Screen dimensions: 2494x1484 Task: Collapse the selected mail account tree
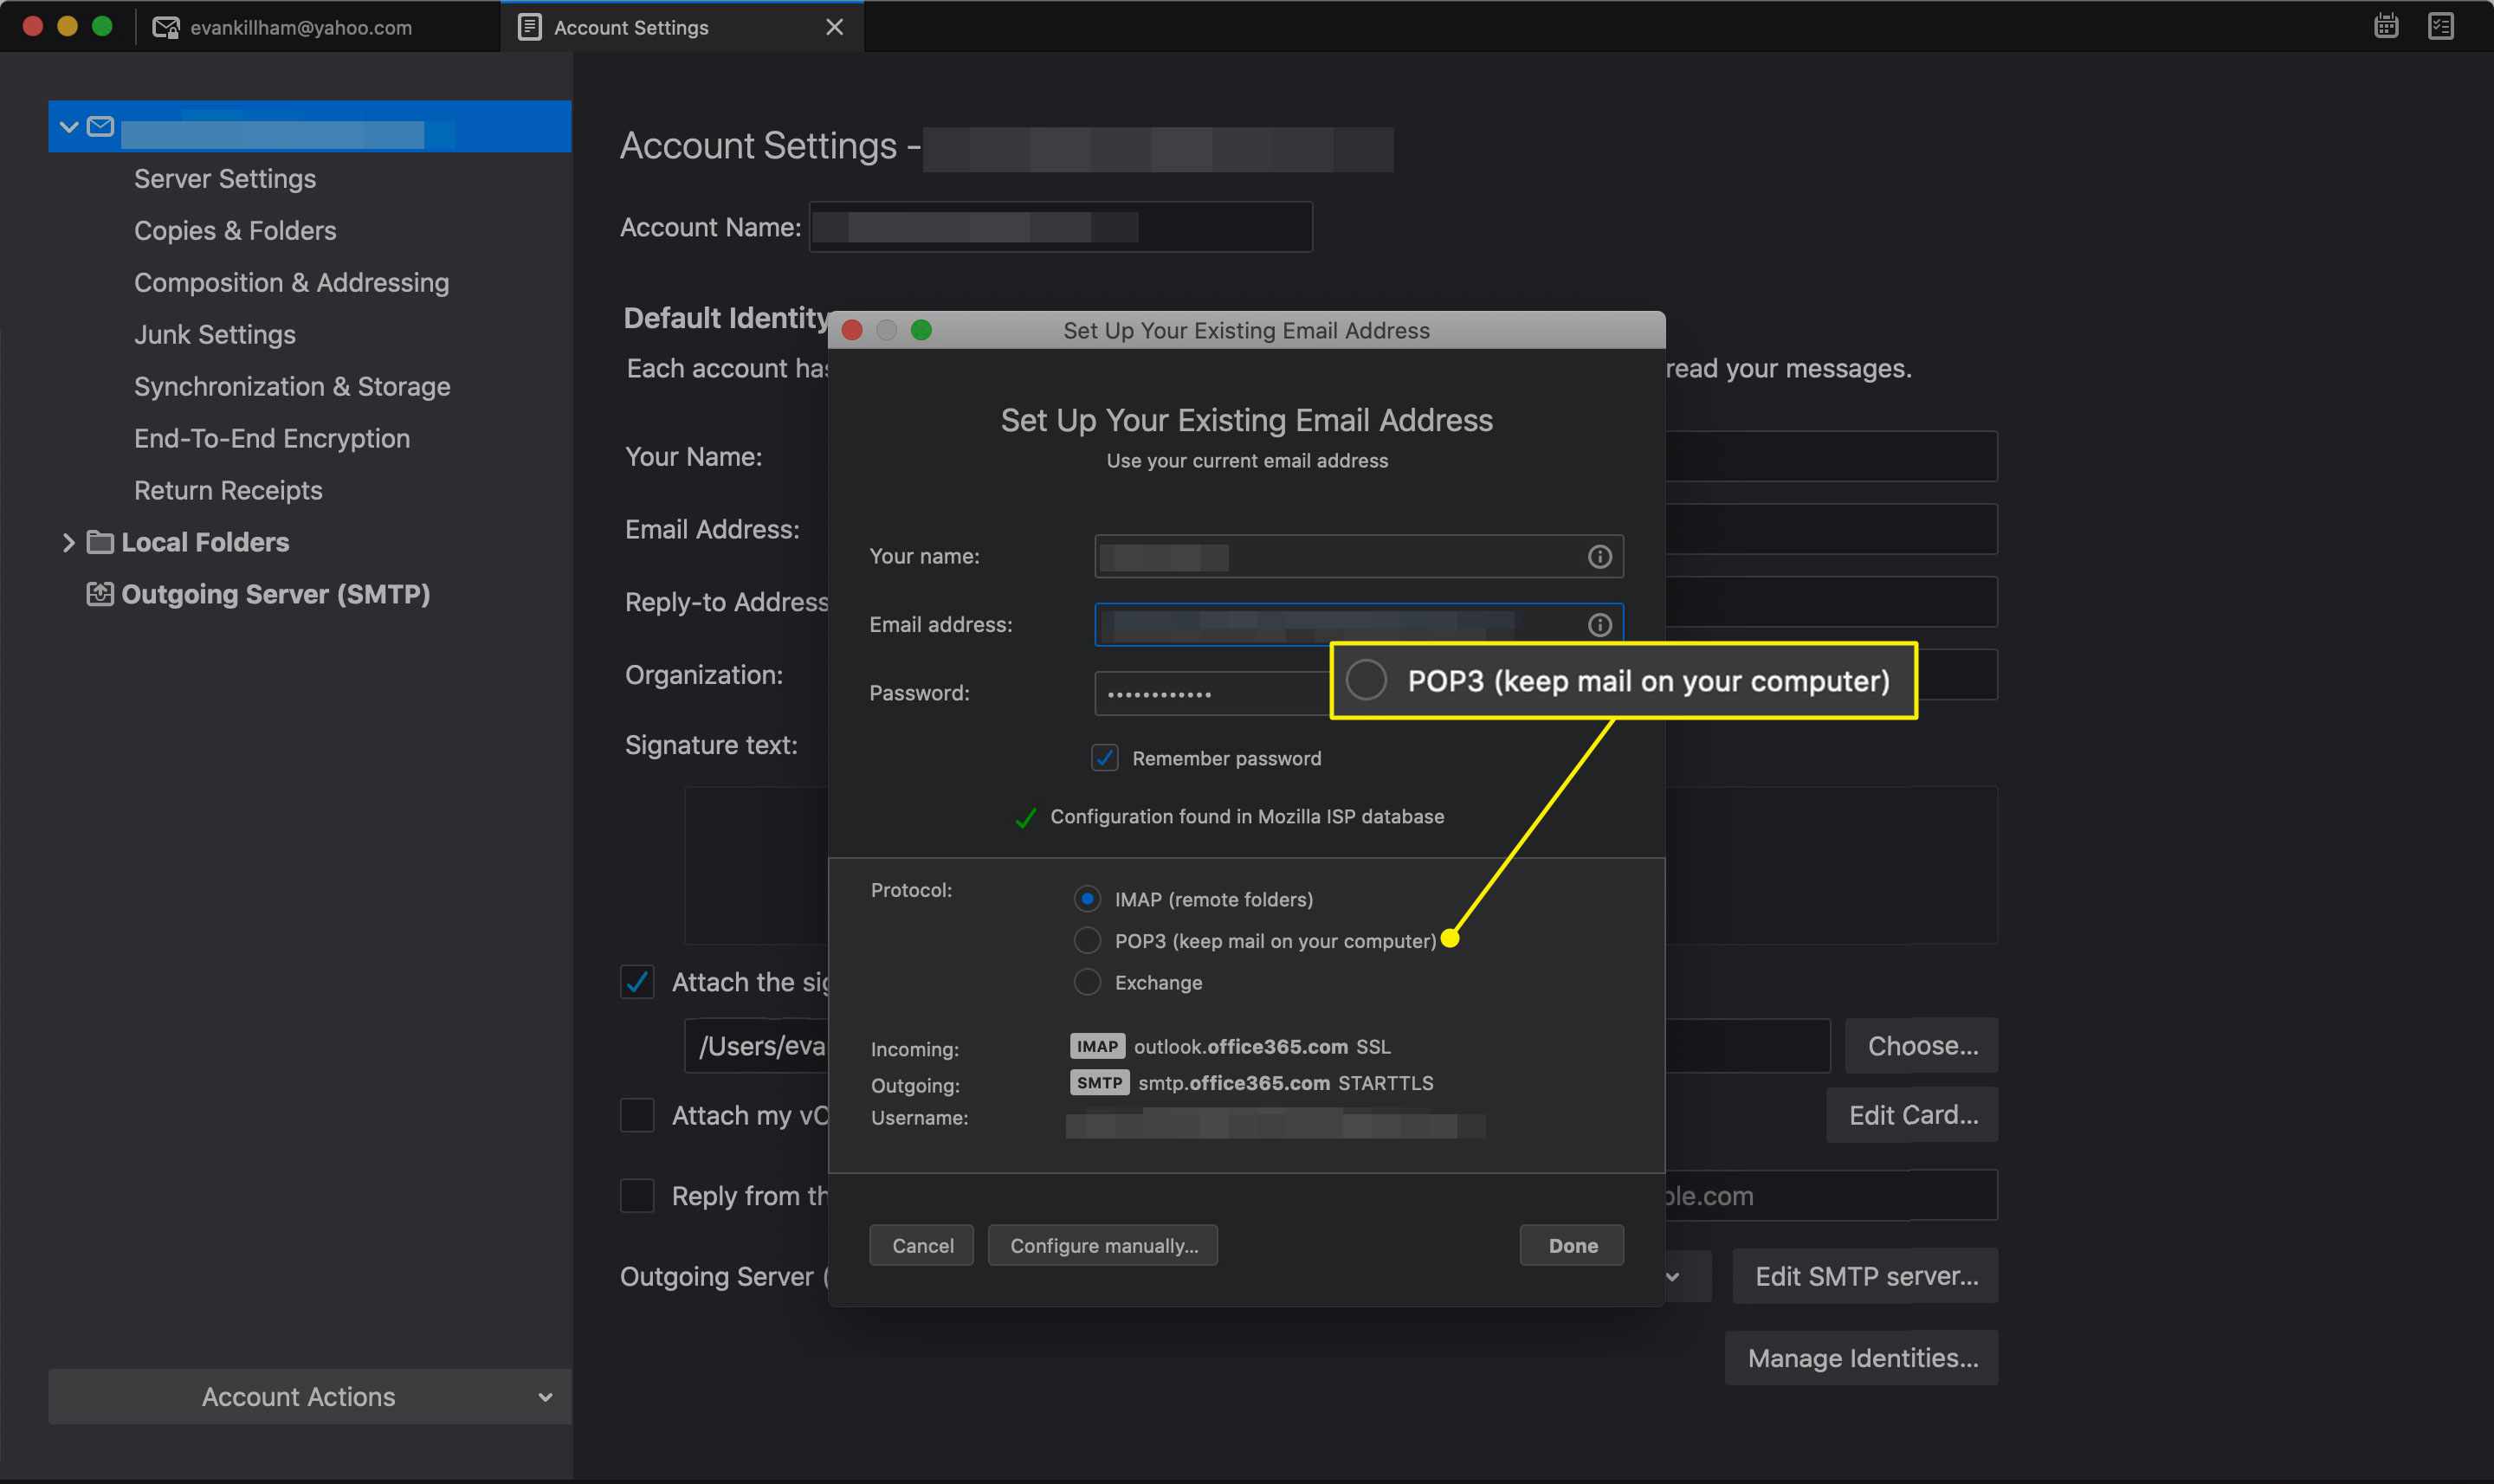(x=69, y=126)
